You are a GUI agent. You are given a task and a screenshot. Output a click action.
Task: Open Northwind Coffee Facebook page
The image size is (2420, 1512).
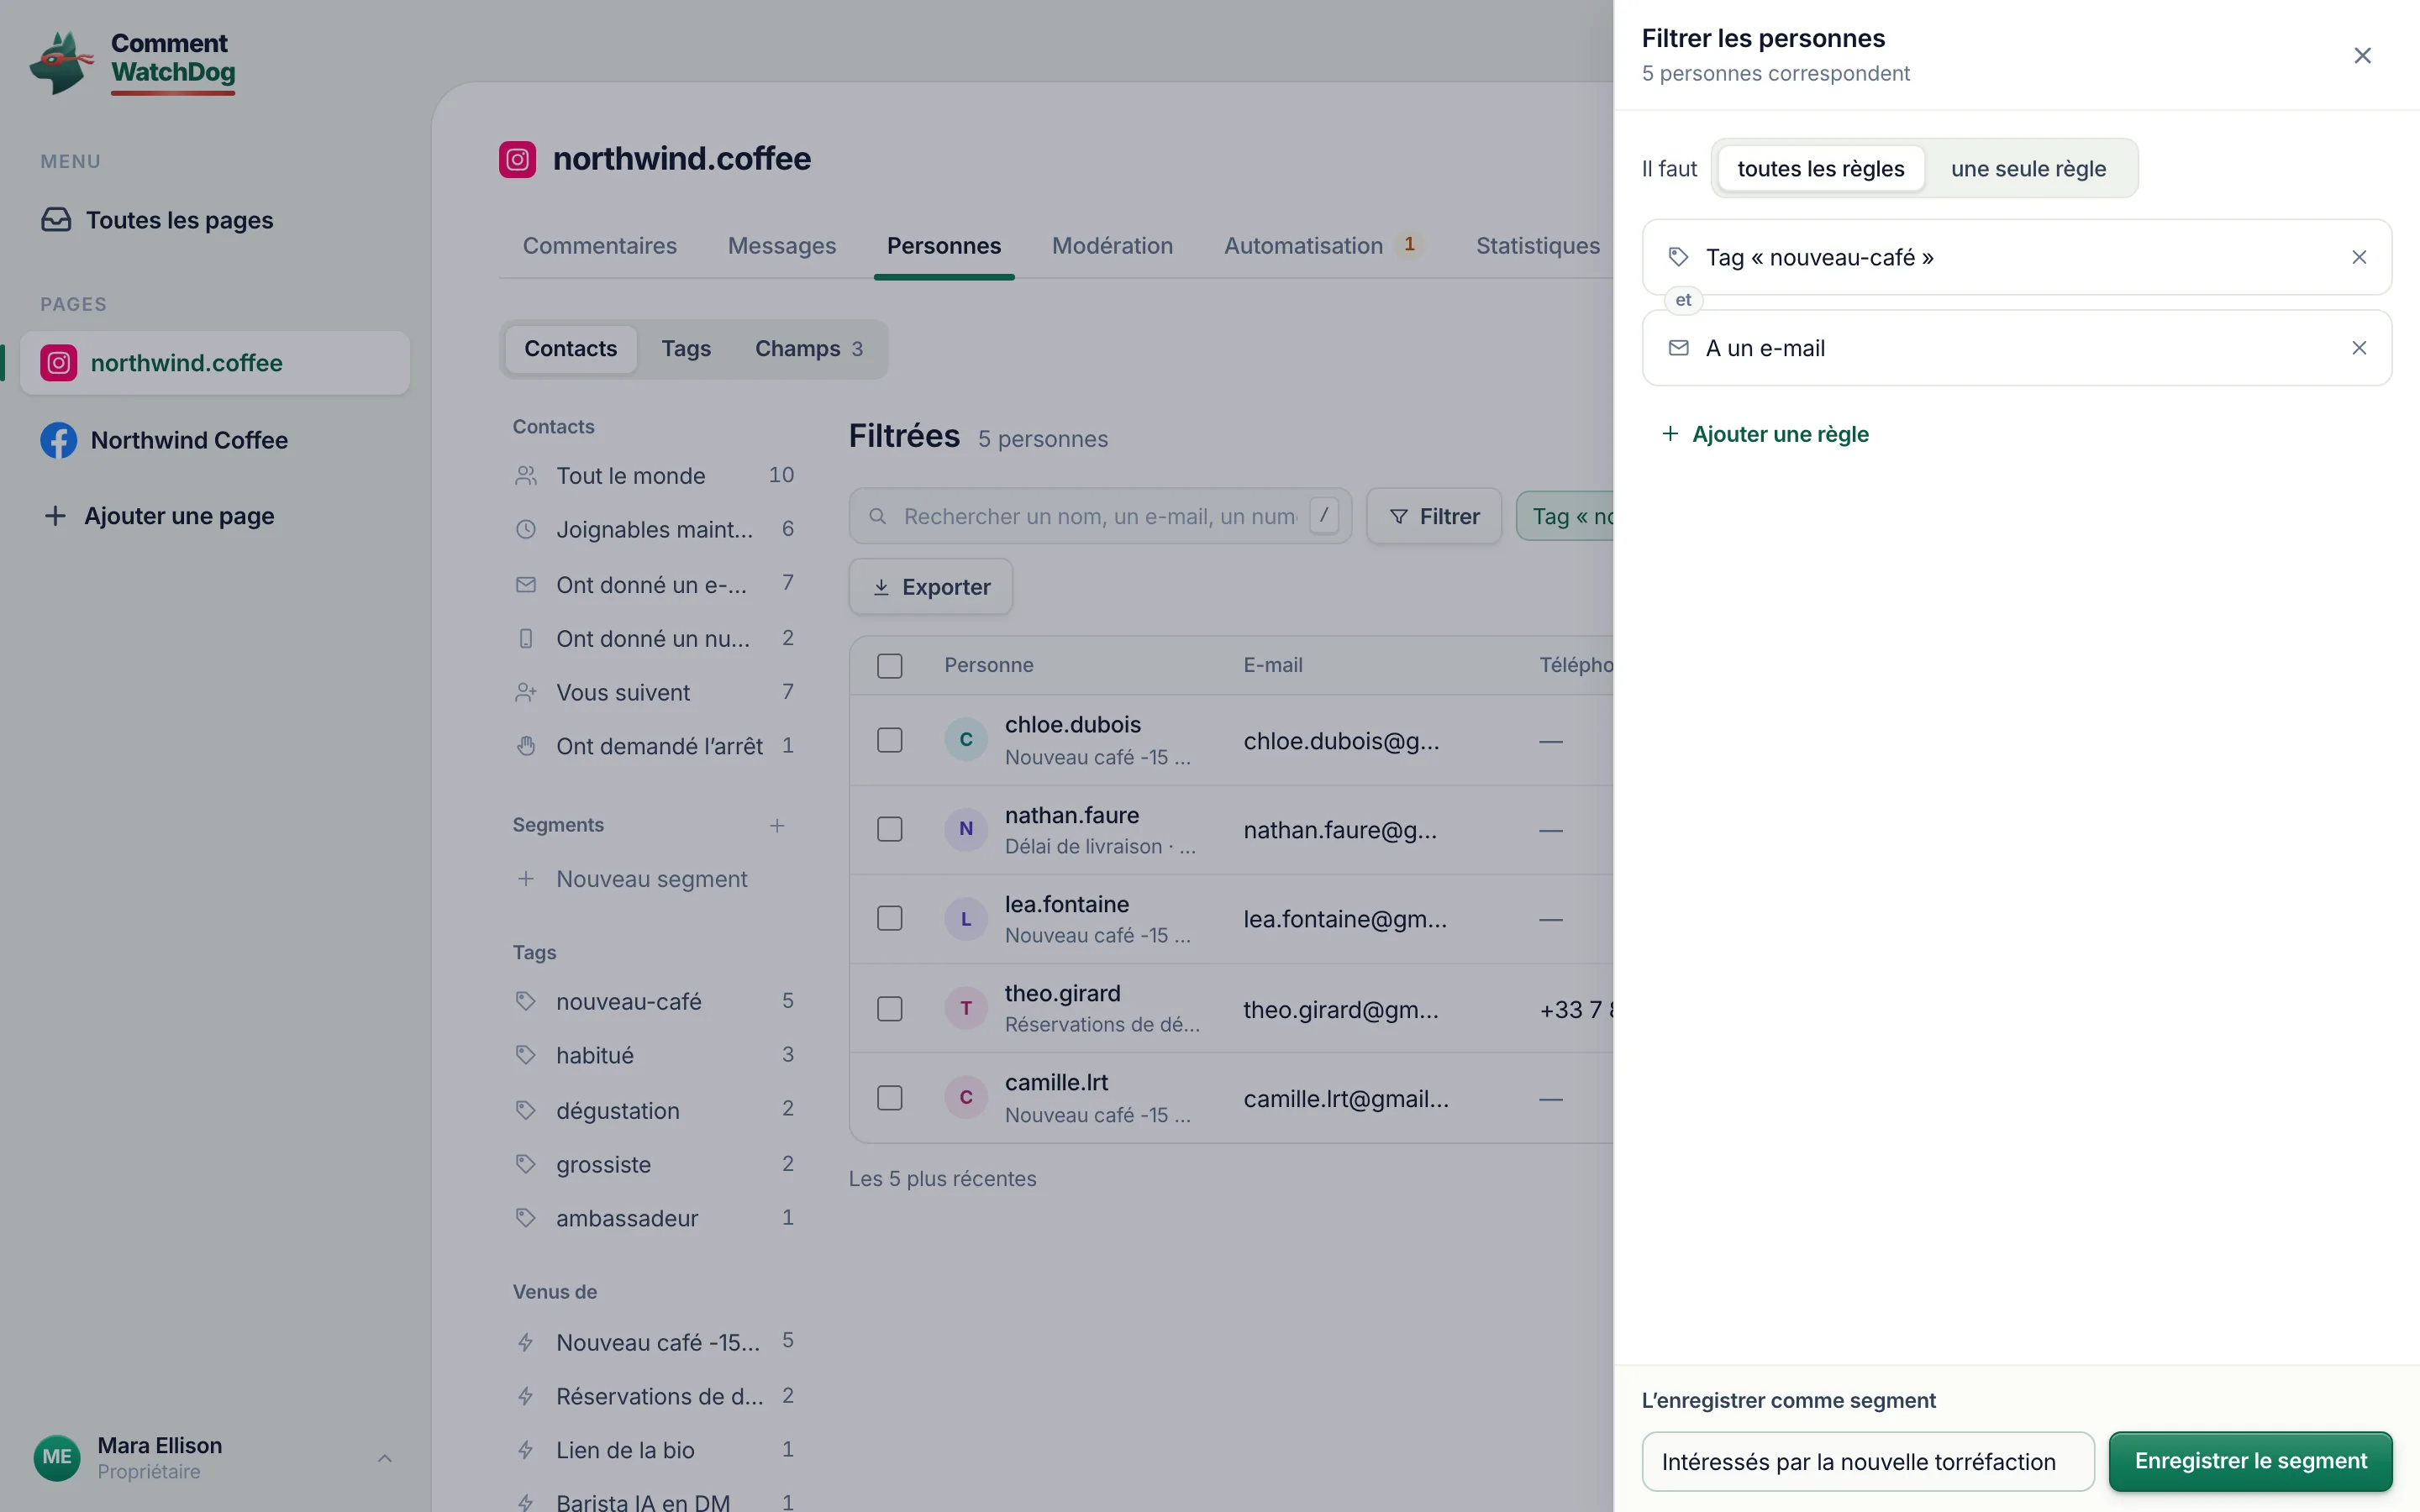pos(215,440)
